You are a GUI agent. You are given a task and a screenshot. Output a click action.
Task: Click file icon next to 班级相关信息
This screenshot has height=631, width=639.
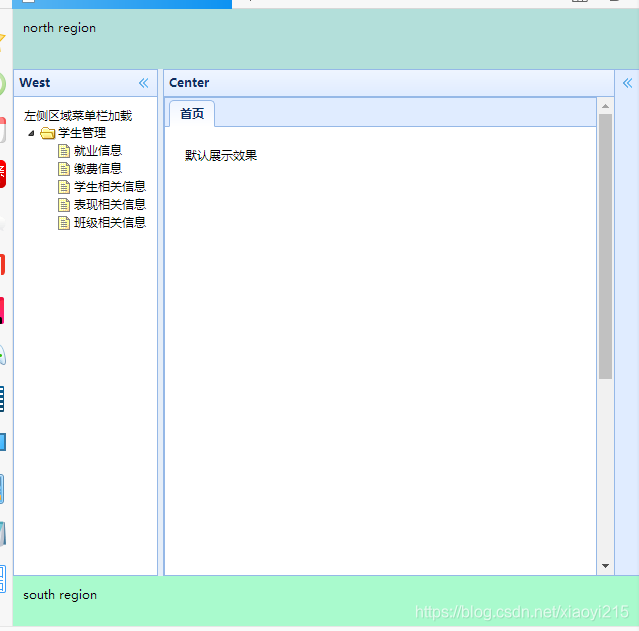coord(64,223)
